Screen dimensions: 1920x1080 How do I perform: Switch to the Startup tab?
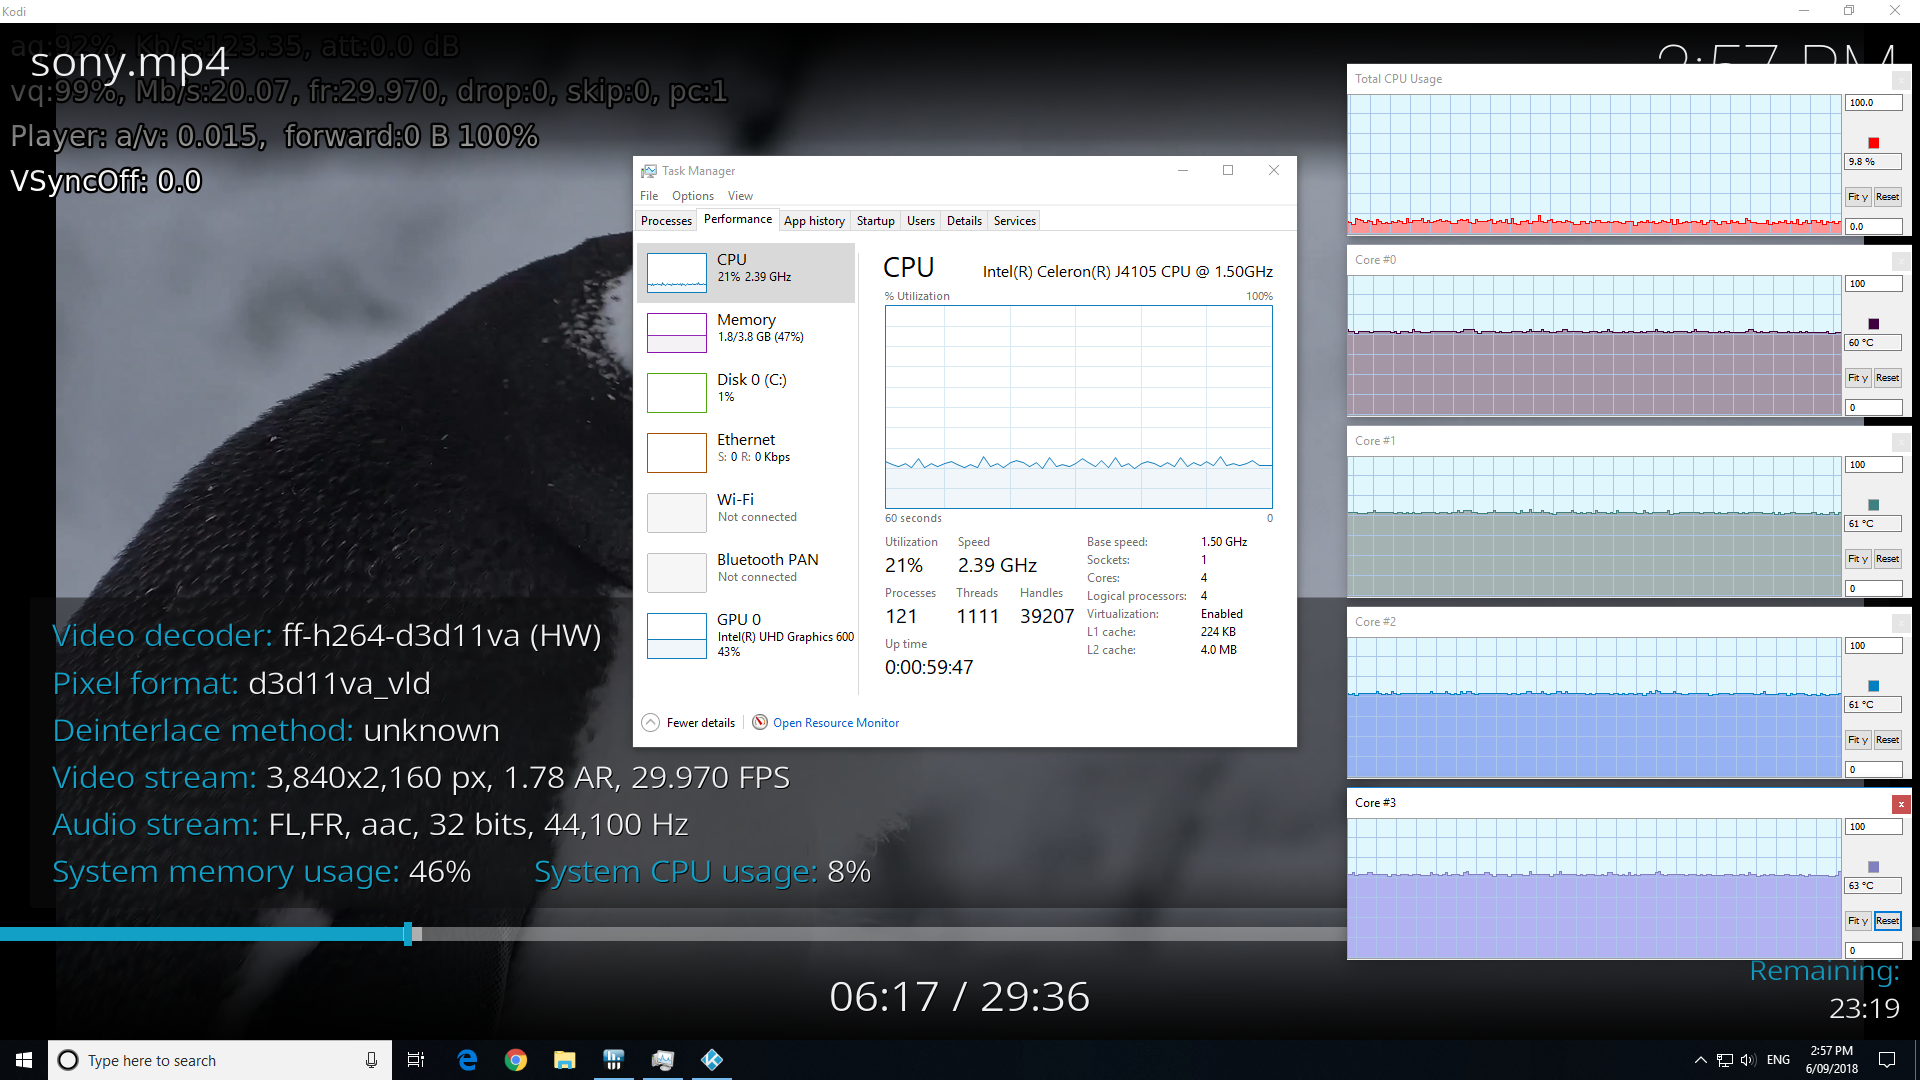(x=875, y=221)
